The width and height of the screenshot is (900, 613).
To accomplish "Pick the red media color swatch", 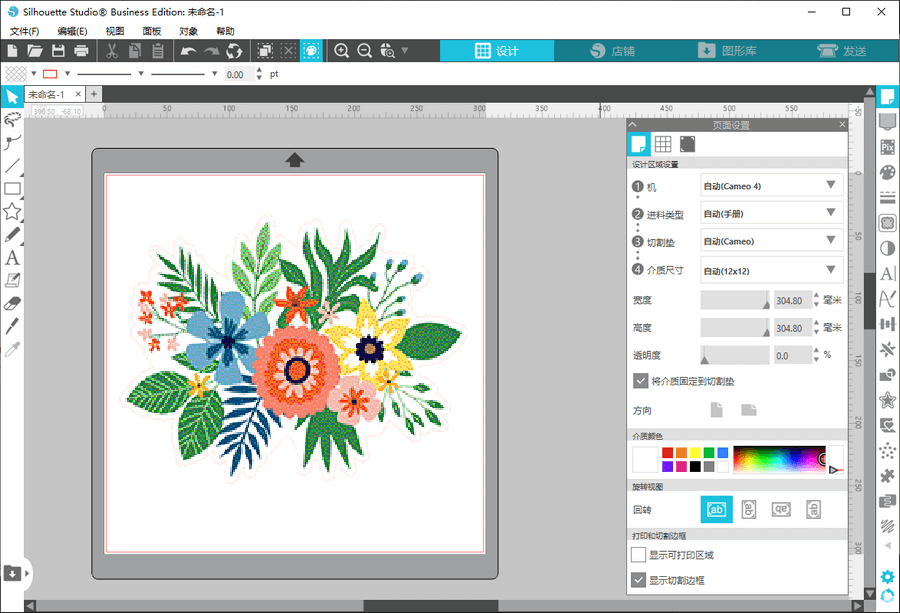I will pos(667,453).
